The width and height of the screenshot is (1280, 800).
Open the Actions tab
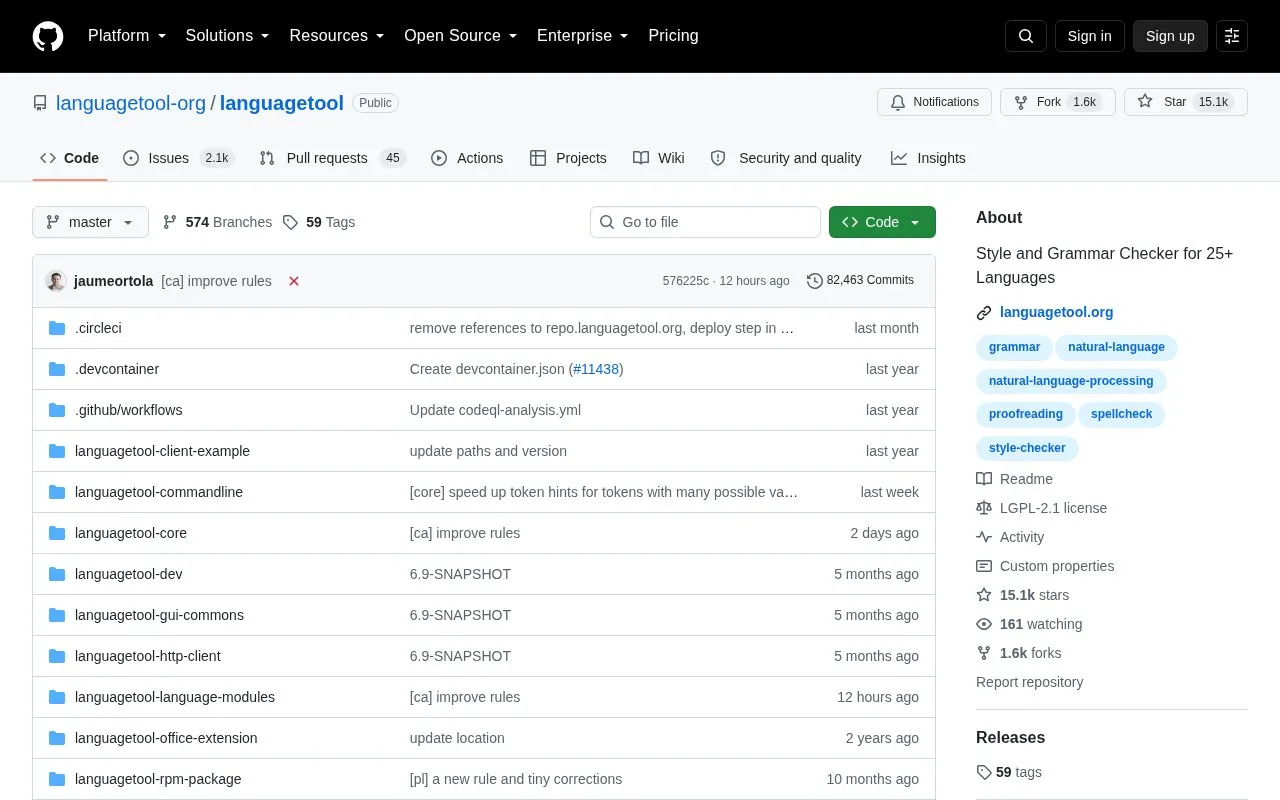[x=467, y=158]
